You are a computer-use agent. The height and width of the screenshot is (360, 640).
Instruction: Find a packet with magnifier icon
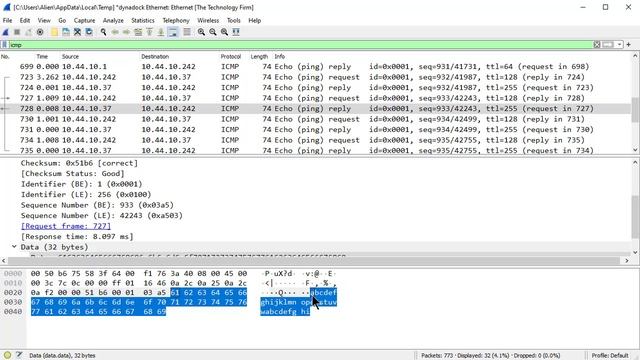click(x=104, y=32)
